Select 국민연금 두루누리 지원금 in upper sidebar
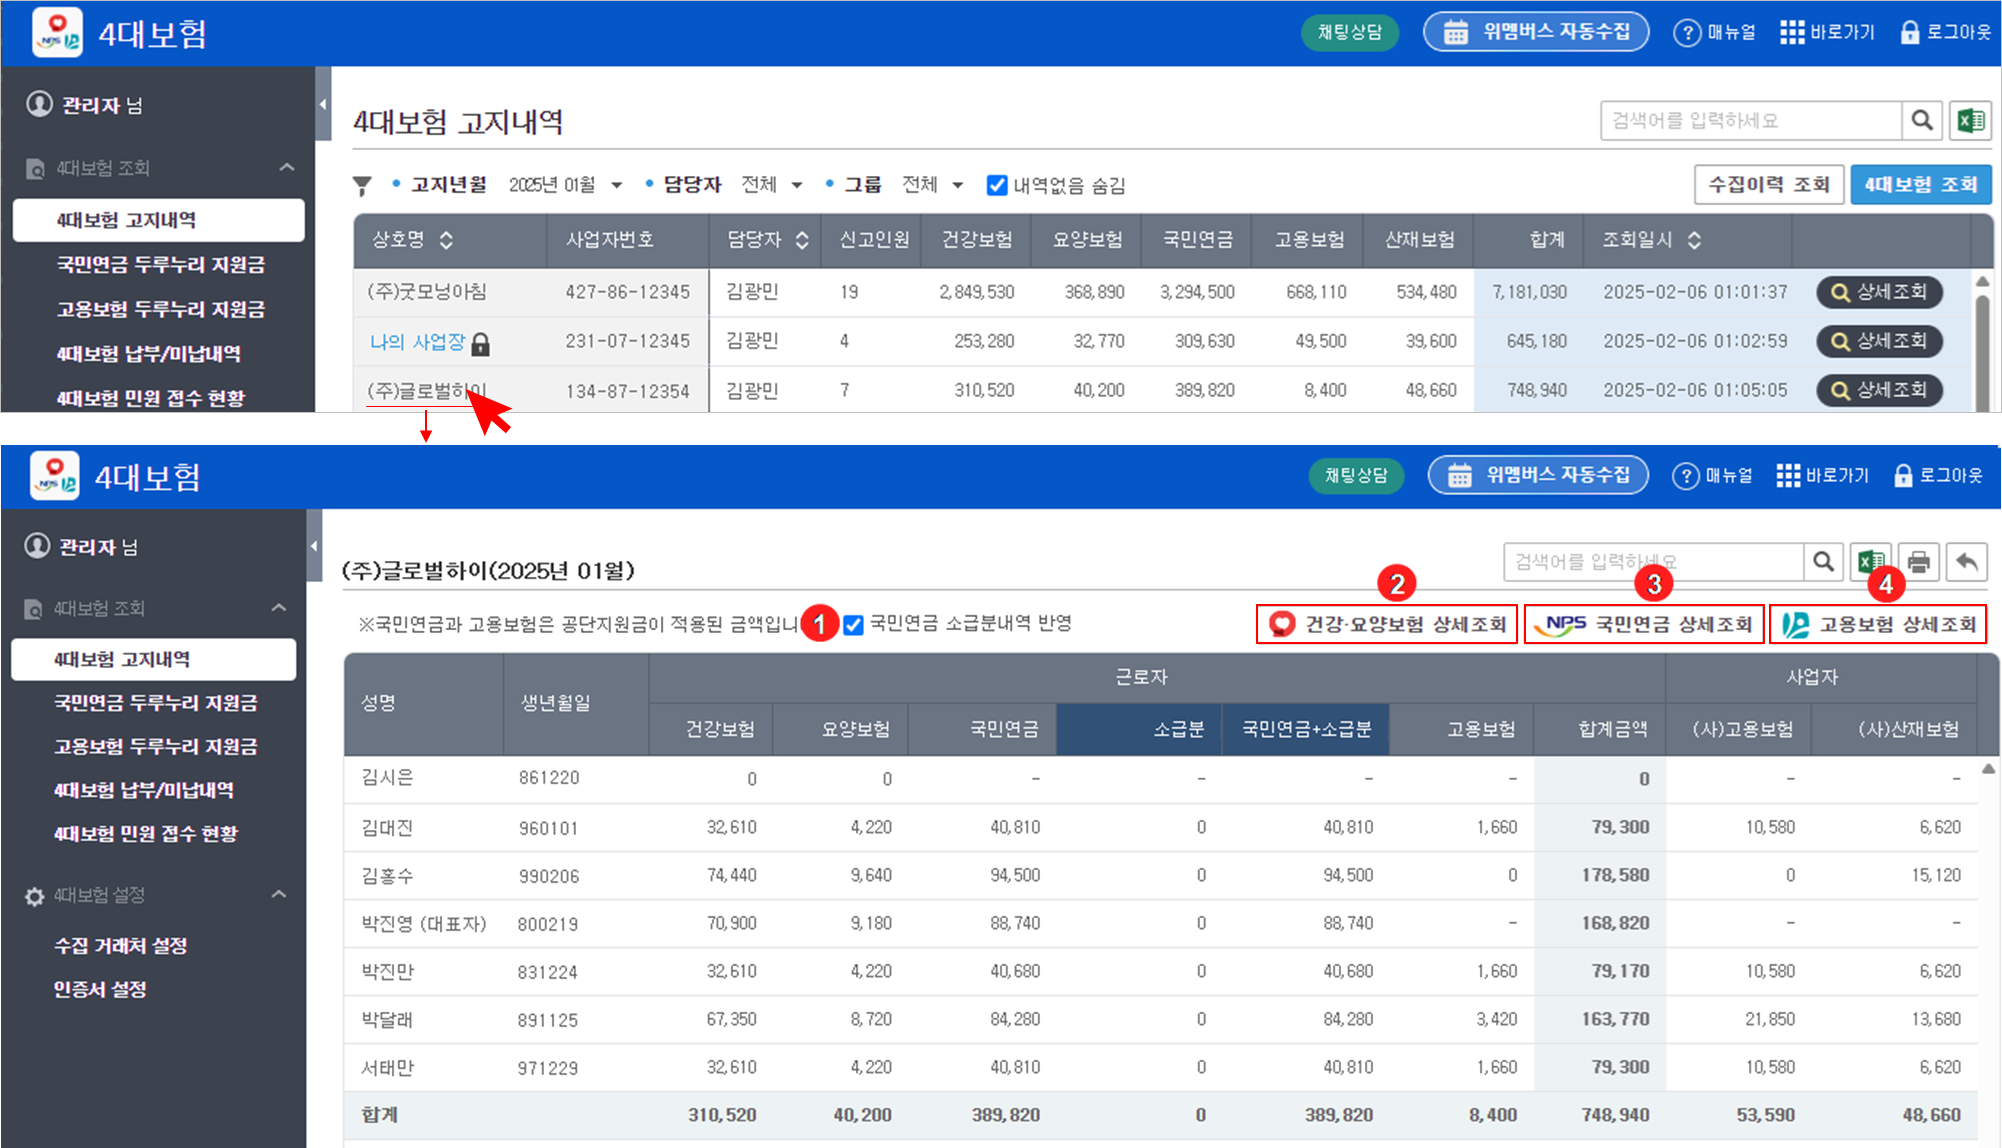The width and height of the screenshot is (2002, 1148). pyautogui.click(x=160, y=265)
